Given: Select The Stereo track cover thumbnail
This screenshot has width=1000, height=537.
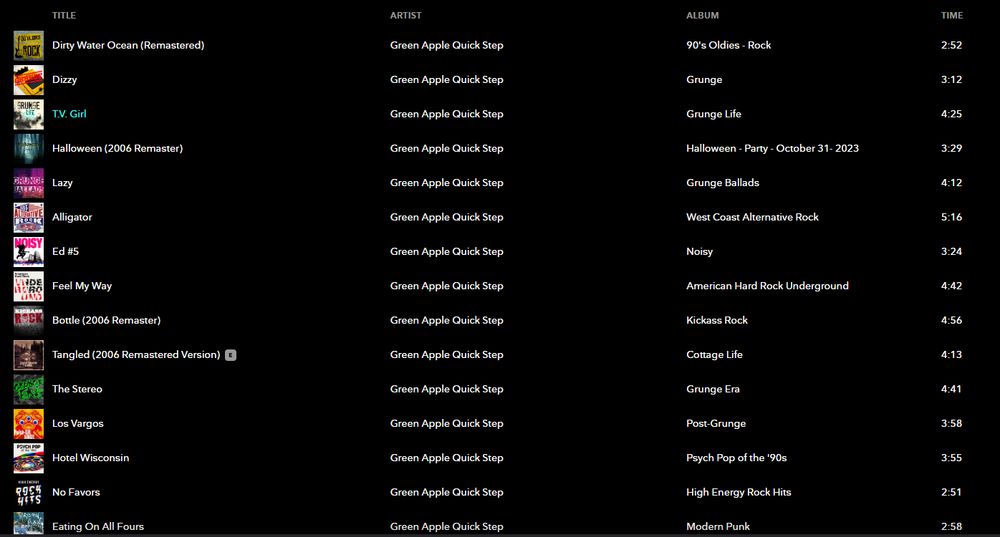Looking at the screenshot, I should click(29, 390).
